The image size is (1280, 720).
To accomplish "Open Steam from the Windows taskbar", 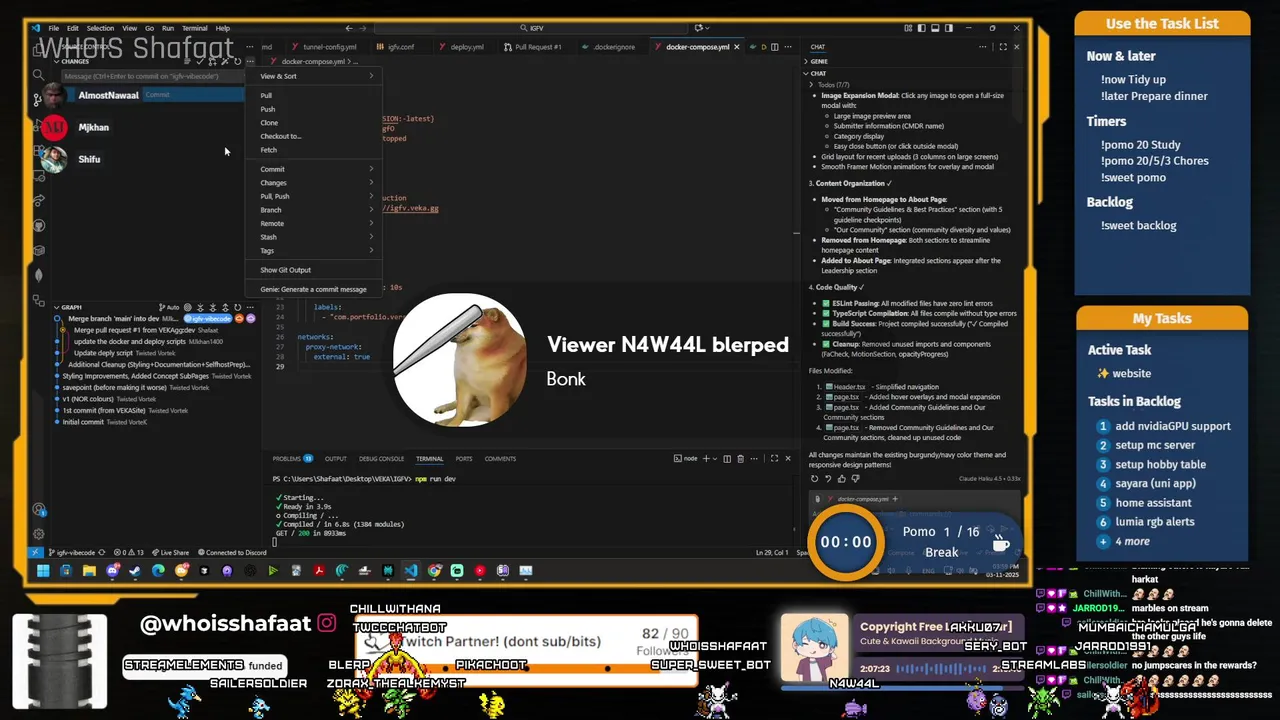I will (134, 570).
